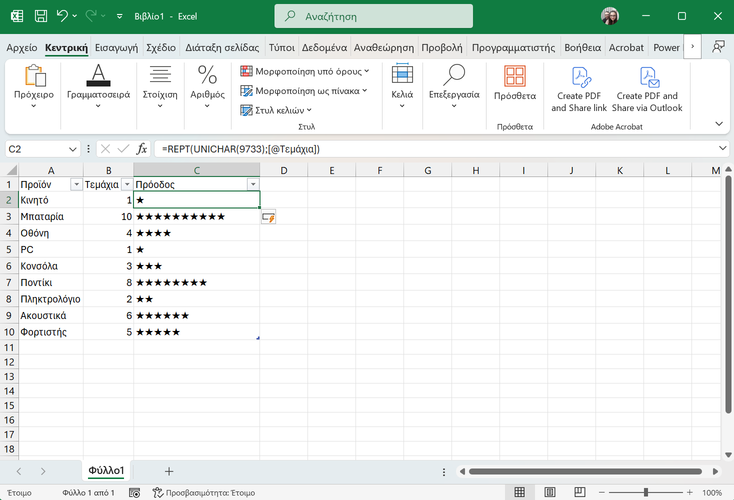
Task: Click Create PDF and Share via Outlook
Action: pos(646,88)
